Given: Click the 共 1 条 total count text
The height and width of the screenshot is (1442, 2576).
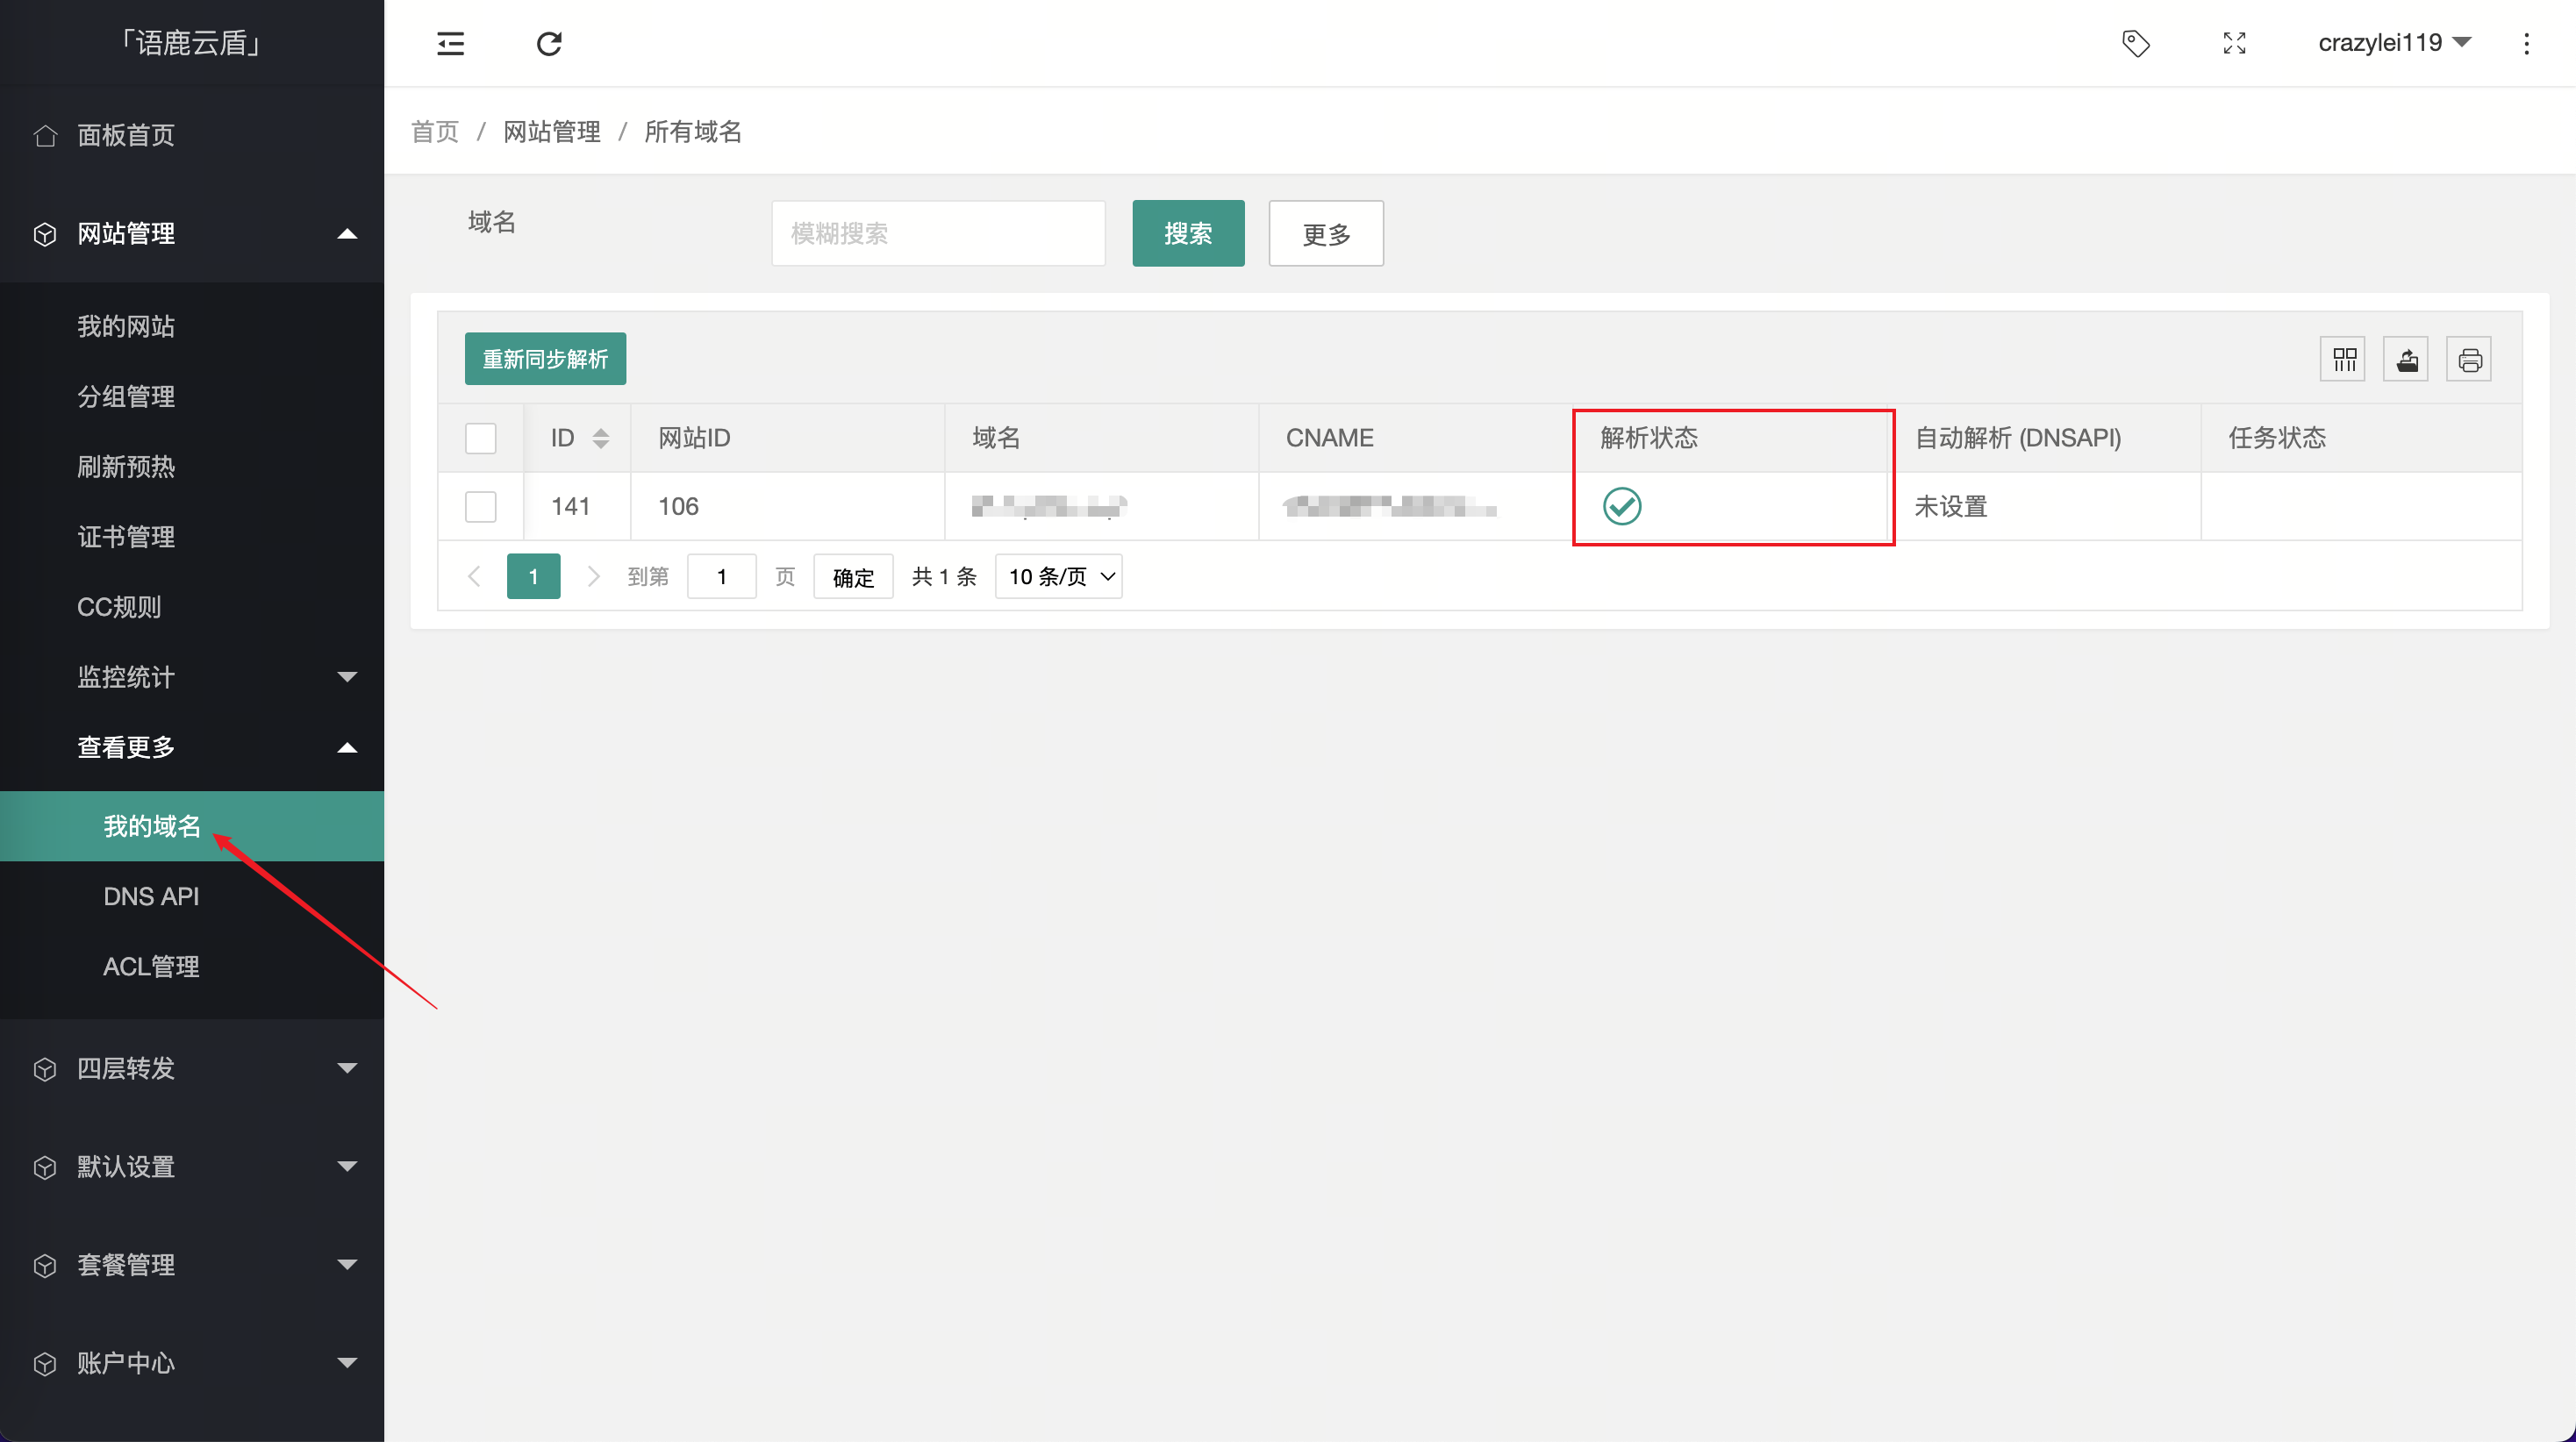Looking at the screenshot, I should click(x=944, y=576).
